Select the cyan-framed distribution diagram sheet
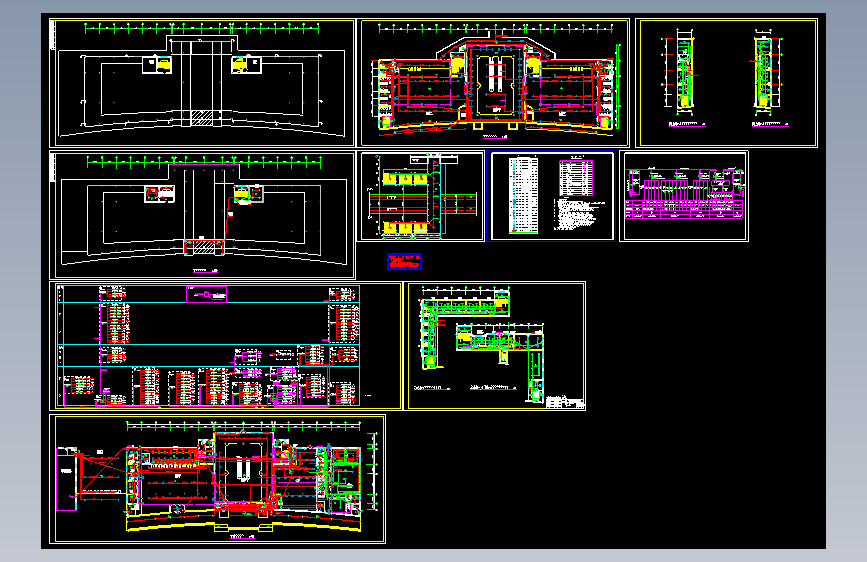 225,346
